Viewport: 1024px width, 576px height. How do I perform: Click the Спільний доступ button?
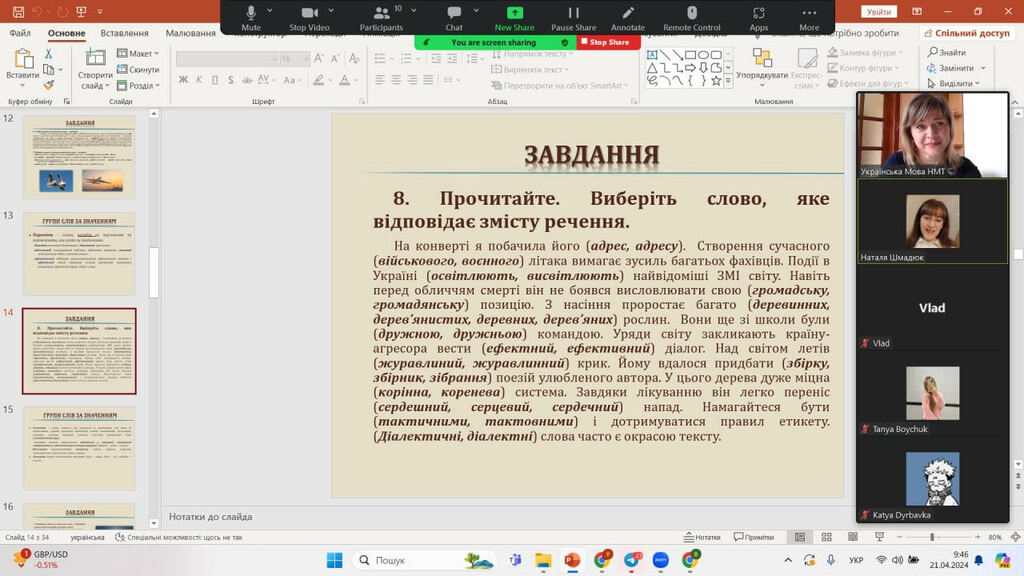(x=966, y=33)
